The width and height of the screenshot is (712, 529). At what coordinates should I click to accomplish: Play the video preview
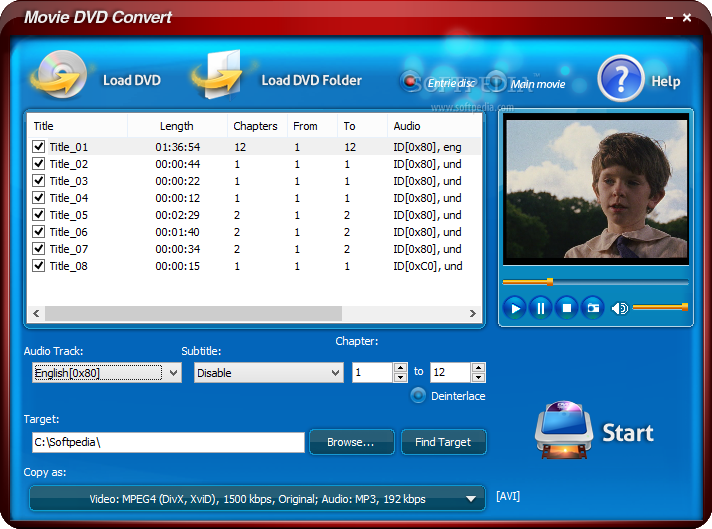pos(514,308)
